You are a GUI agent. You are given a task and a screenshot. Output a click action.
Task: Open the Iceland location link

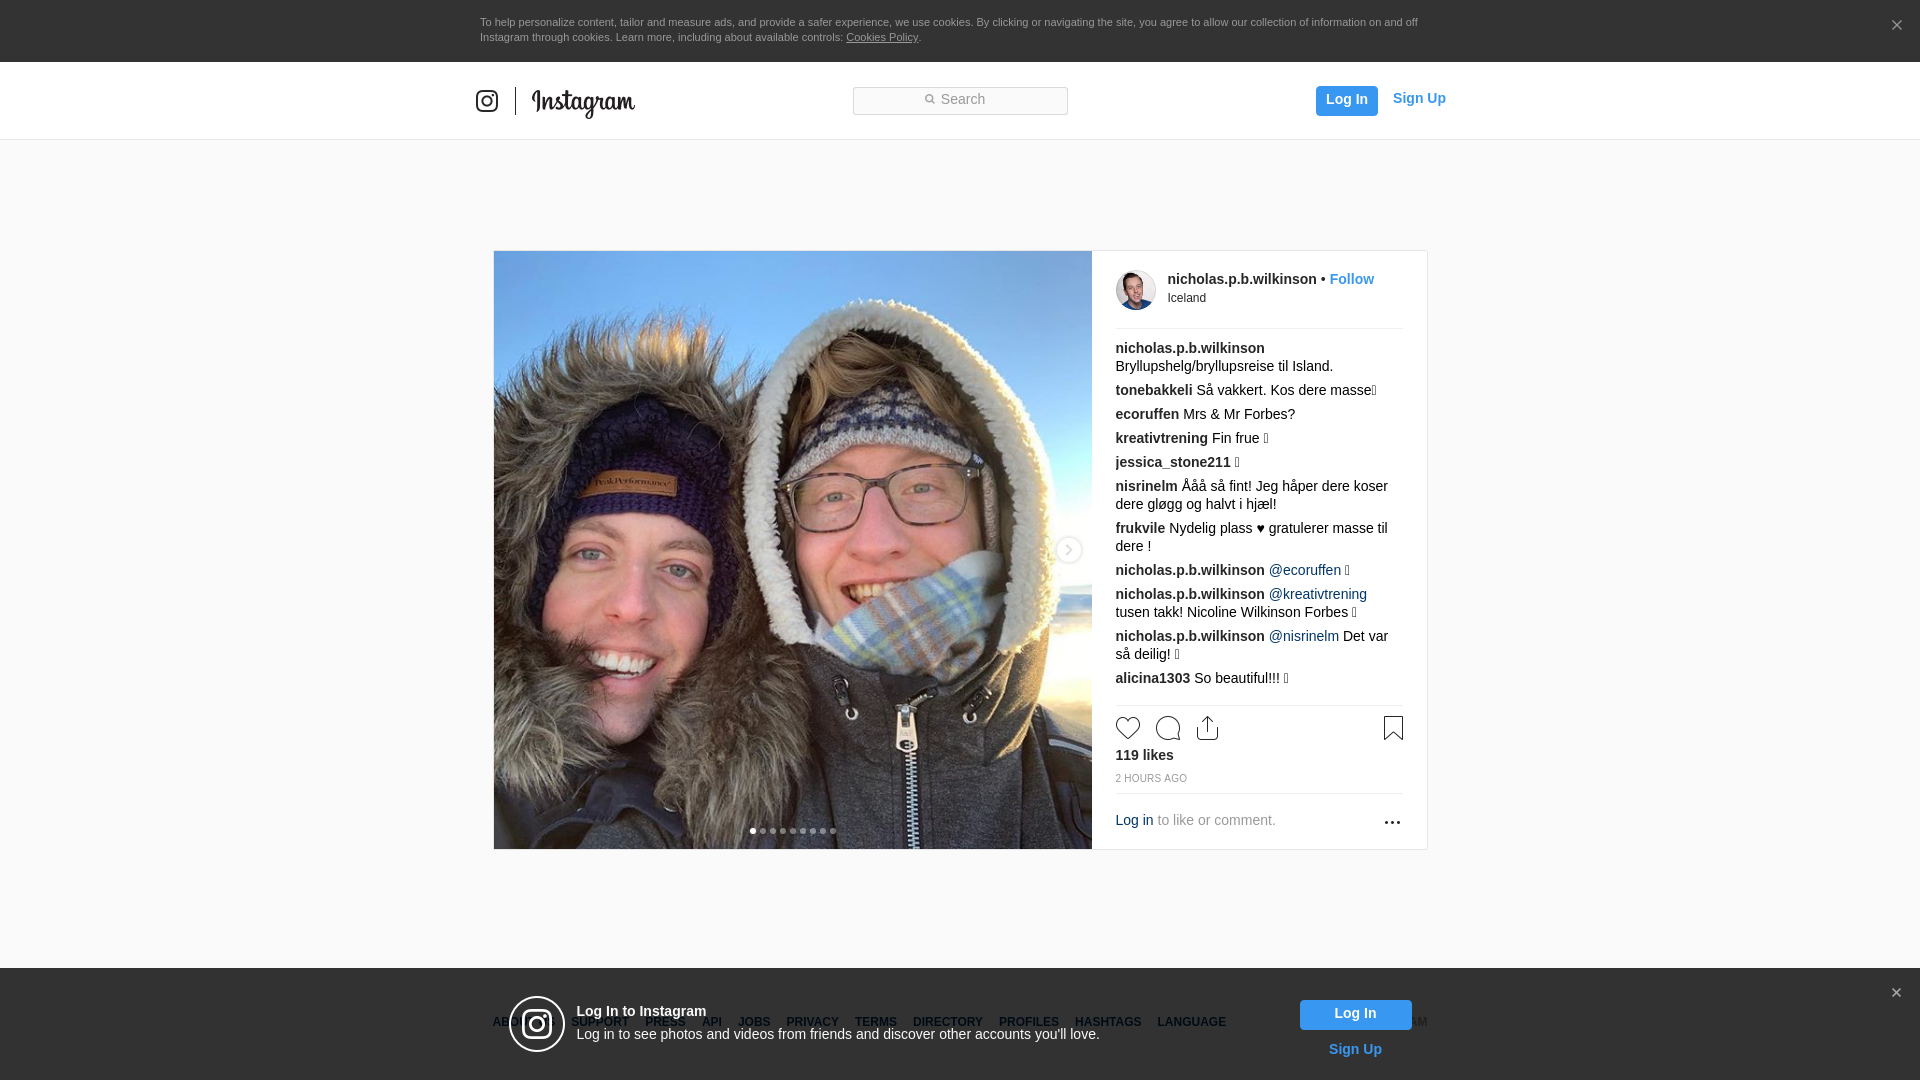1186,298
